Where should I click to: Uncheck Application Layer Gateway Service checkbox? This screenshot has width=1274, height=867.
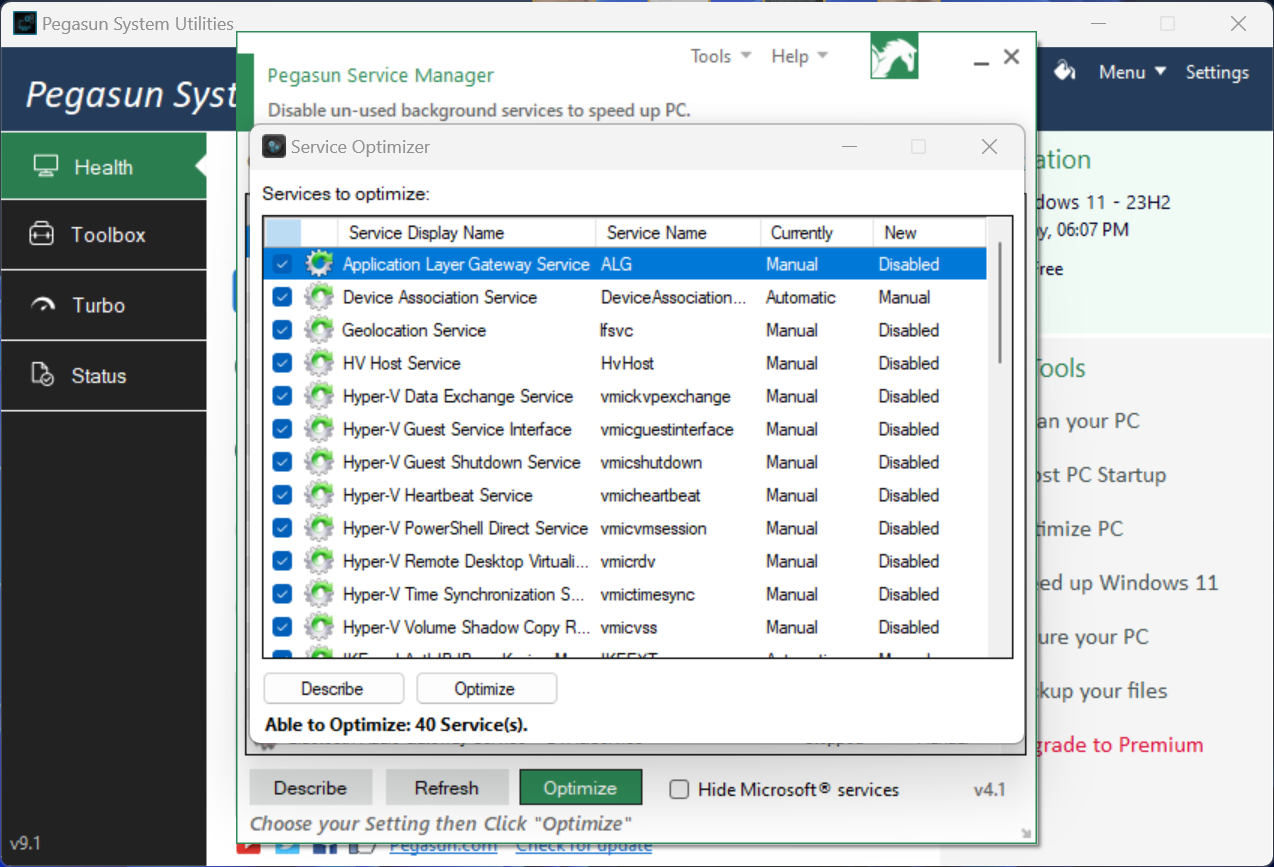click(x=282, y=264)
